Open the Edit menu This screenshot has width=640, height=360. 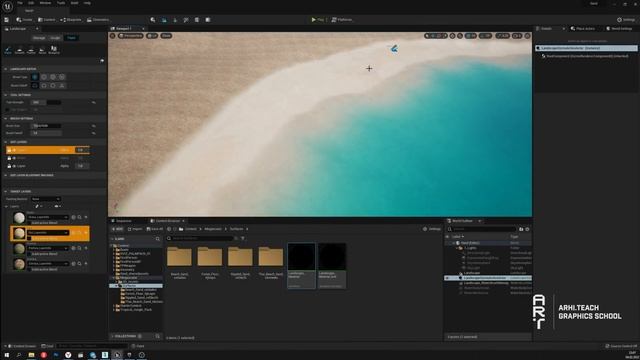pyautogui.click(x=31, y=3)
